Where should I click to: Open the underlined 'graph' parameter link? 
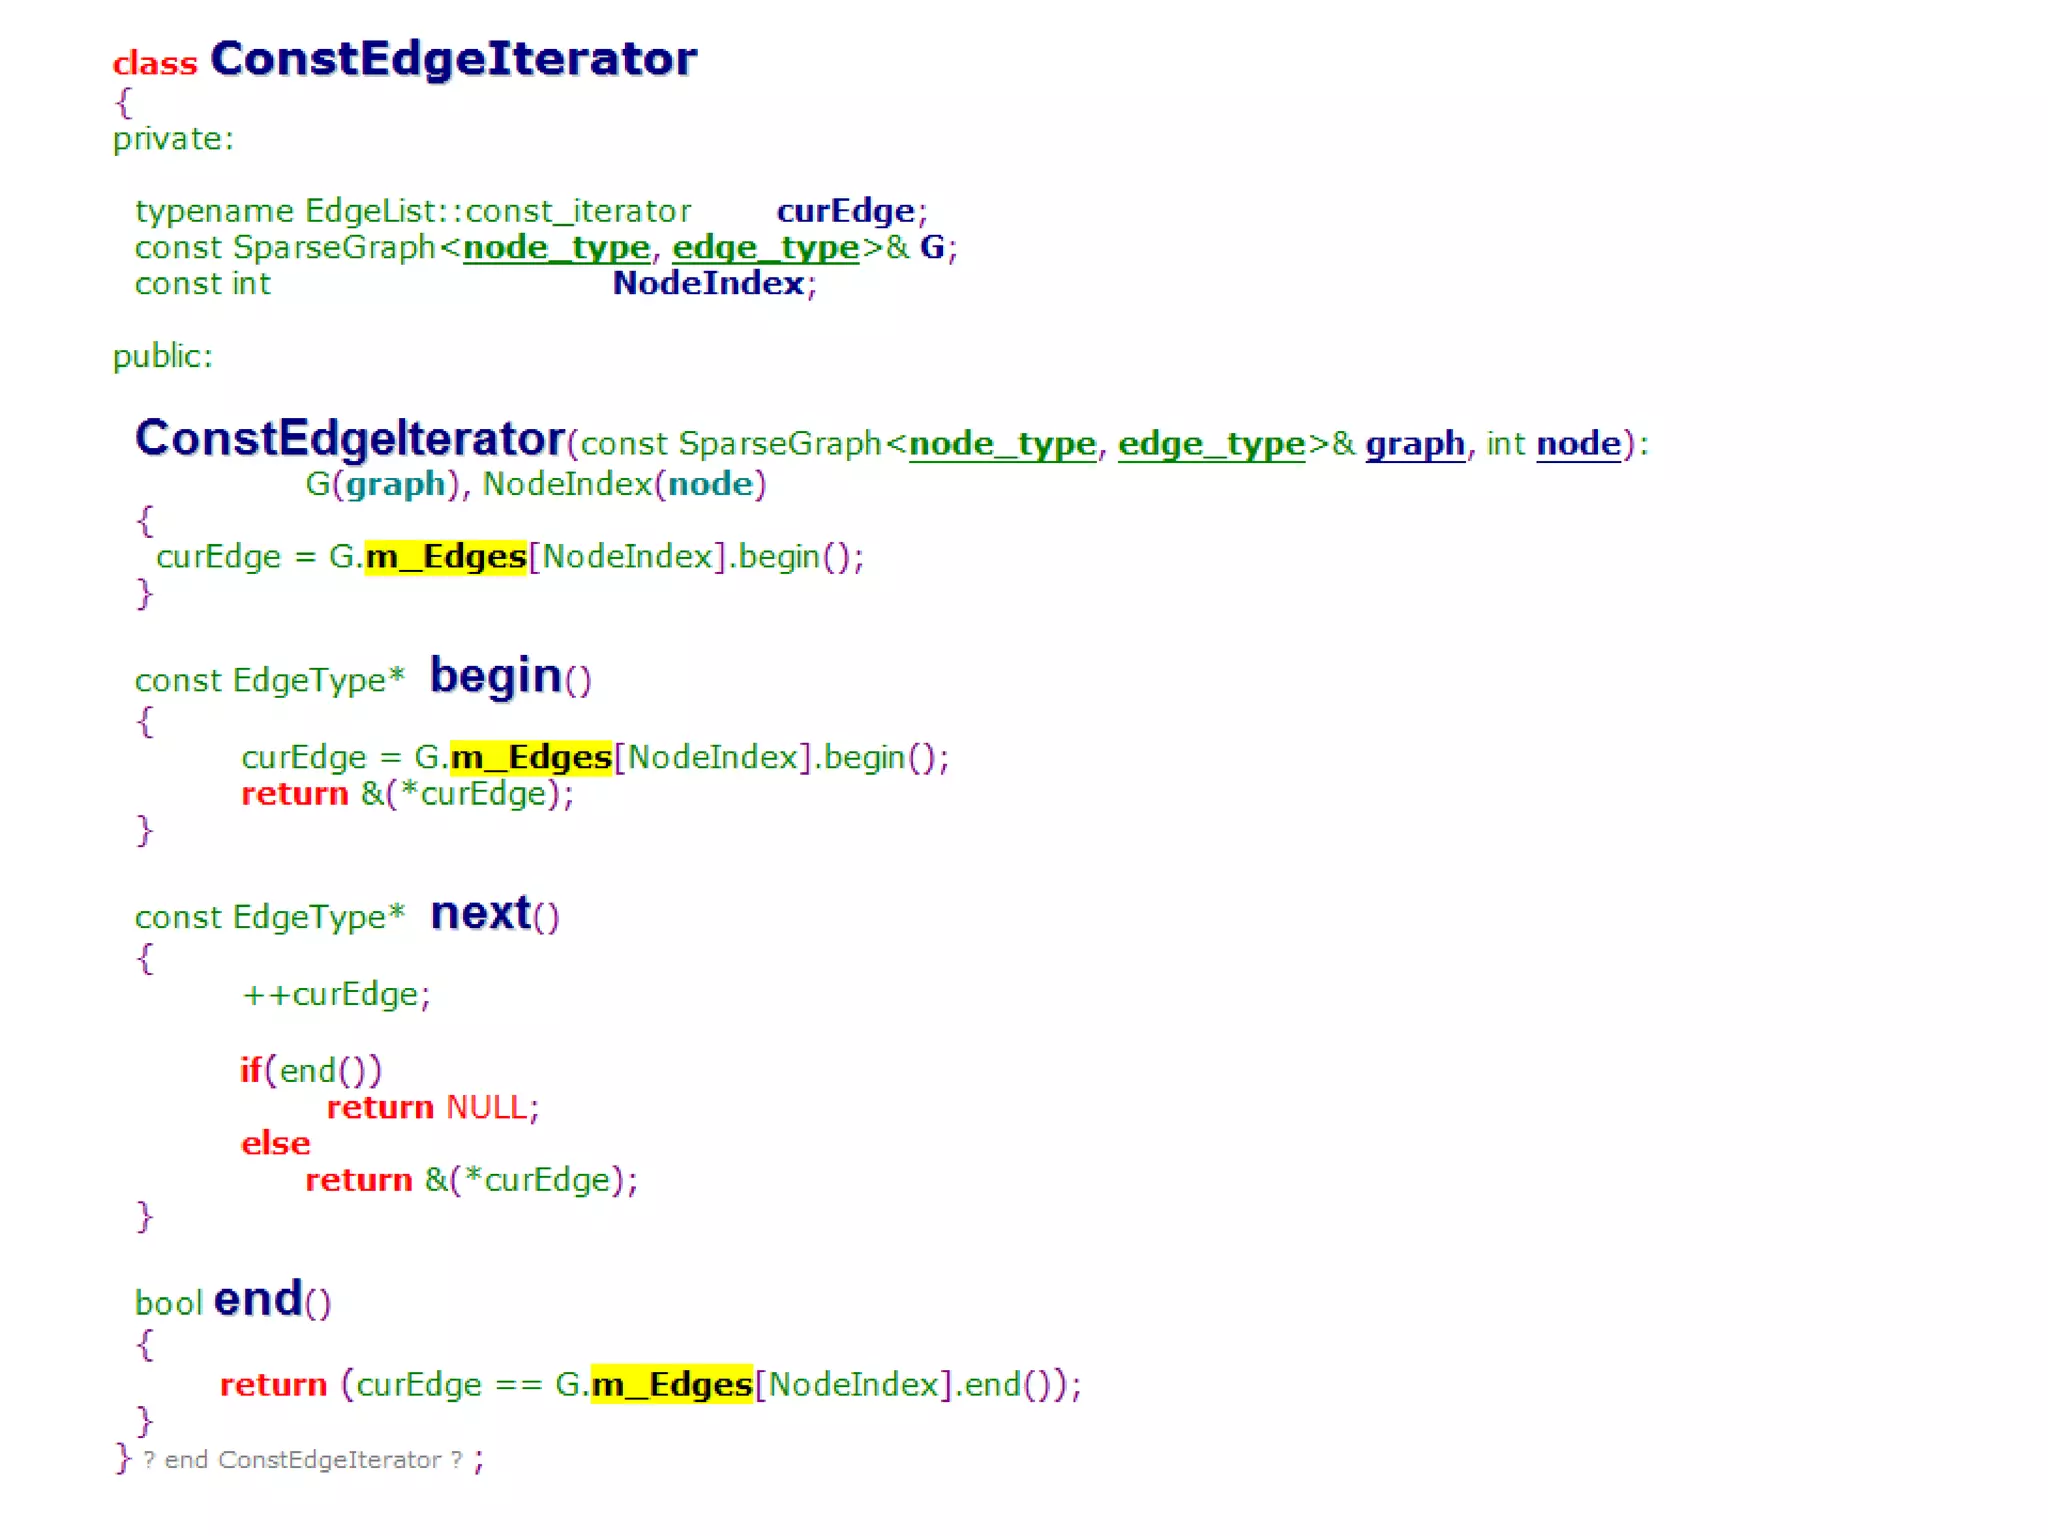(x=1415, y=443)
